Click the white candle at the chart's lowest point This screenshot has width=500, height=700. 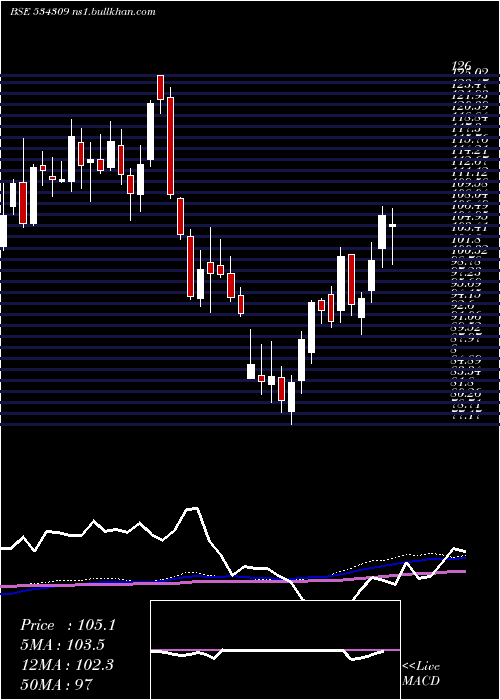pos(292,400)
